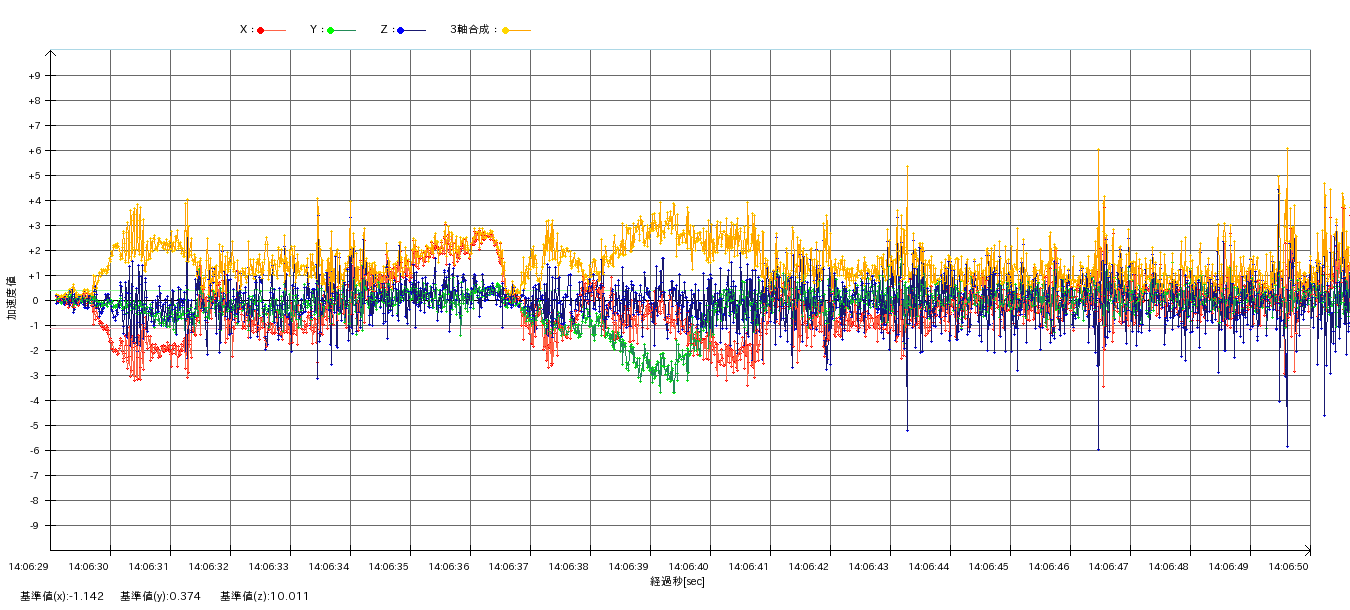Click the 基準値(x):-1.142 baseline readout
This screenshot has width=1350, height=610.
tap(62, 597)
